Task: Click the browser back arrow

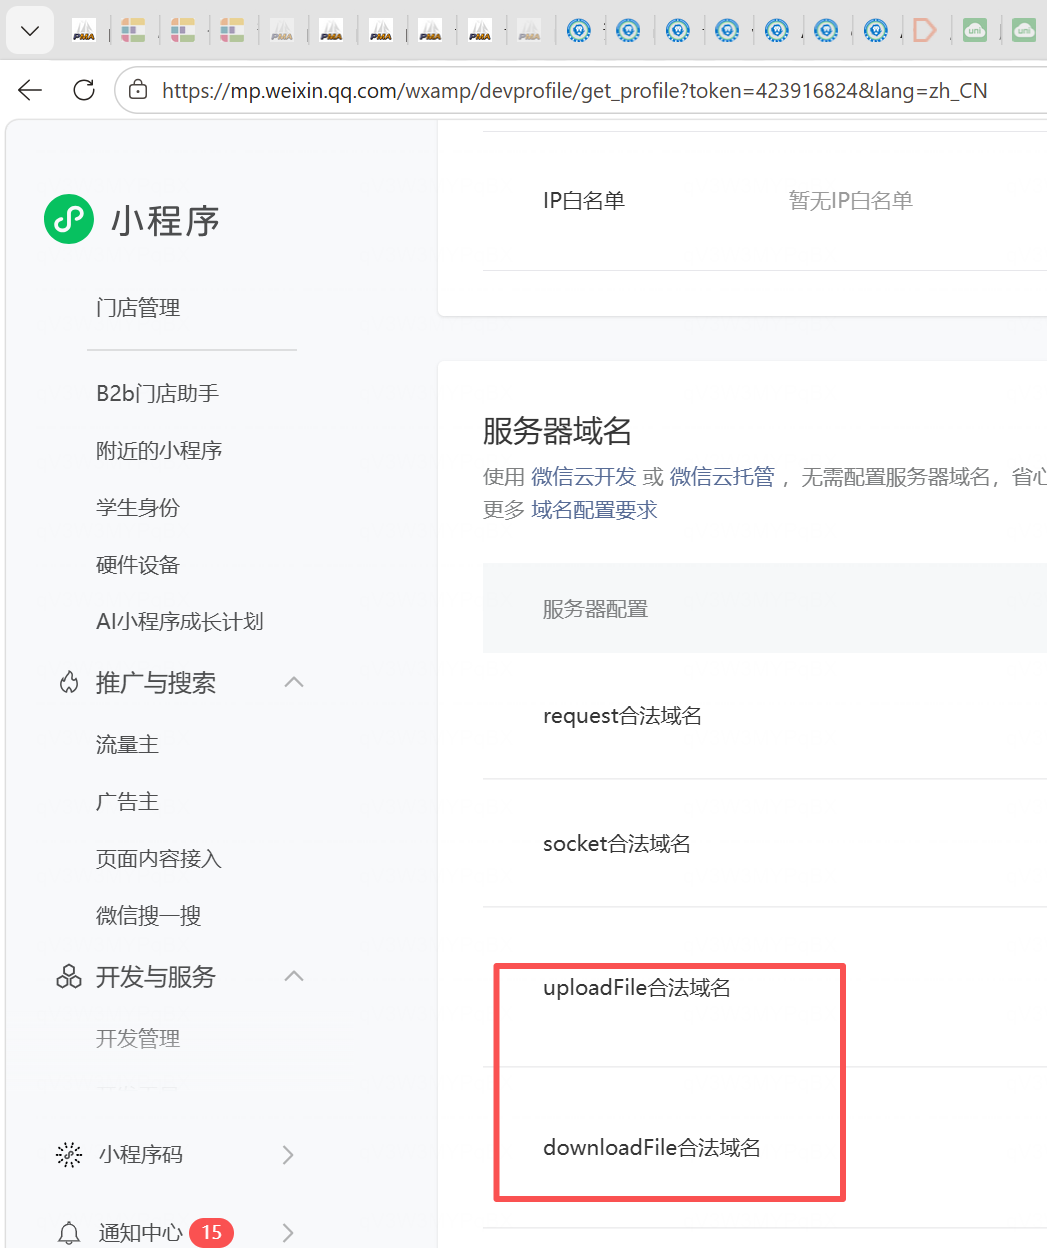Action: click(30, 91)
